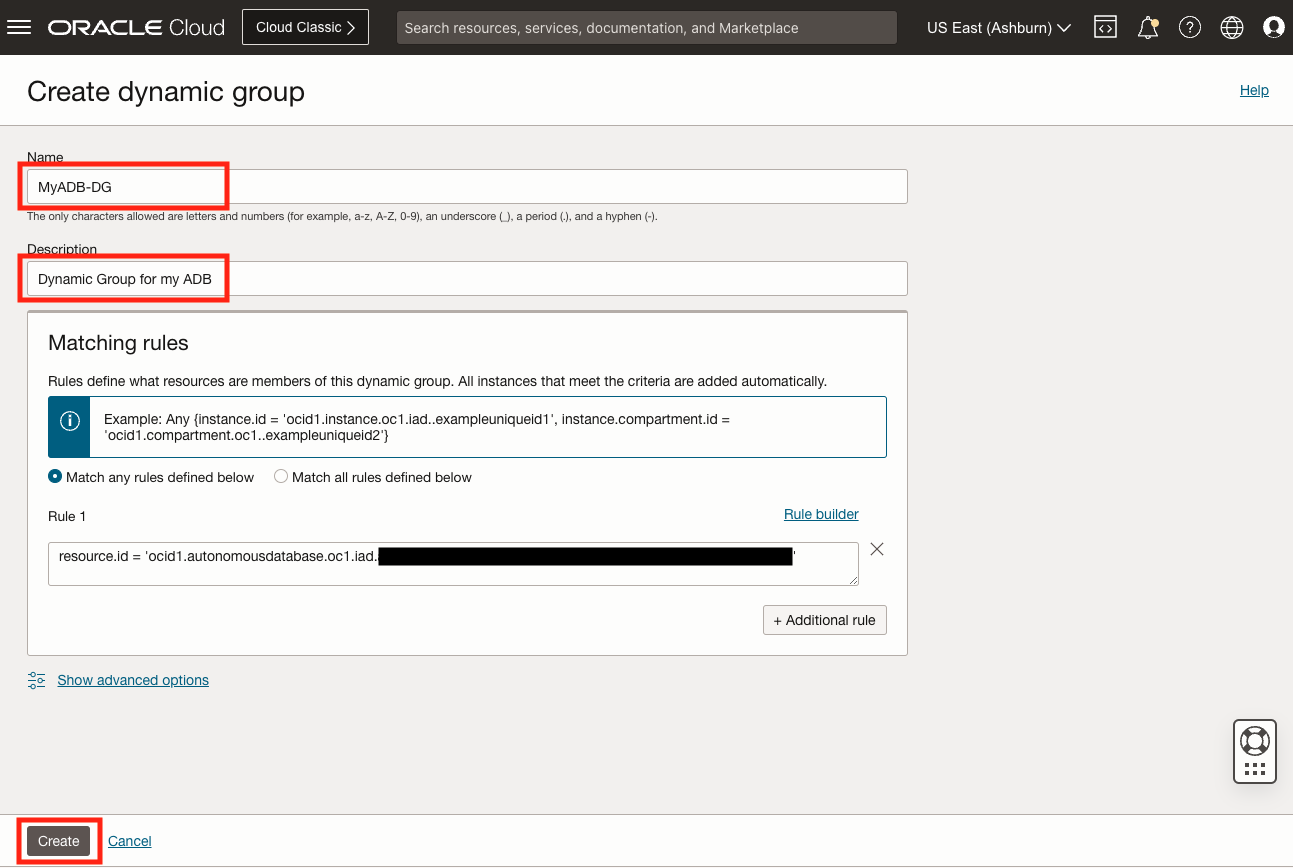
Task: Open the Developer tools console icon
Action: pos(1105,27)
